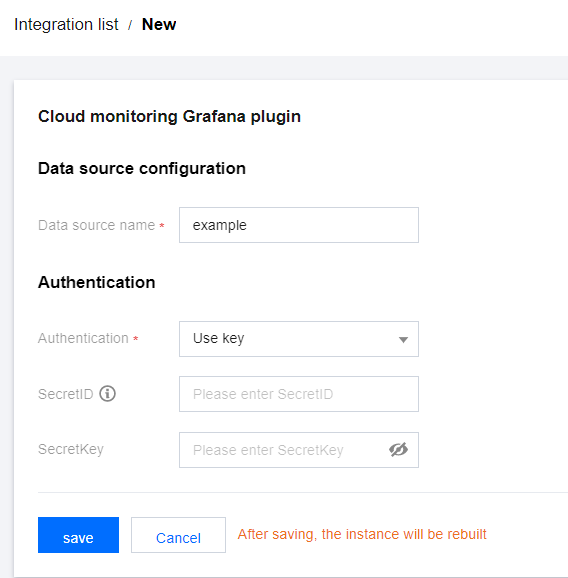Click the SecretKey label text
The height and width of the screenshot is (578, 568).
71,449
